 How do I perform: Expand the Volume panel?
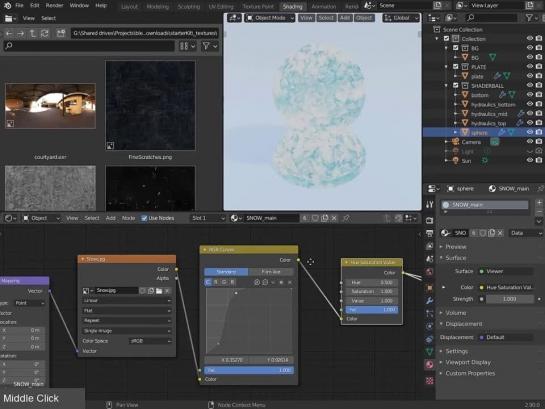[455, 313]
